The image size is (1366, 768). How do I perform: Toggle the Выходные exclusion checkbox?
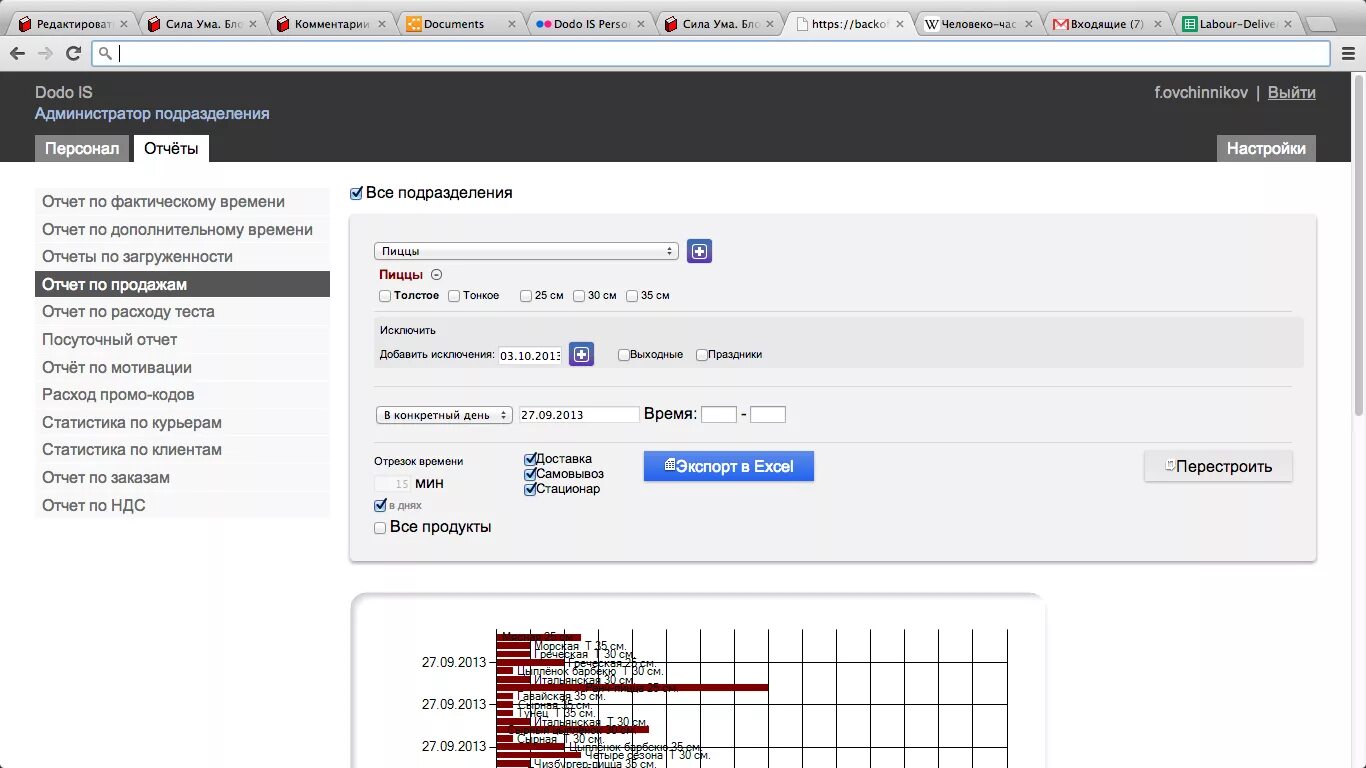click(x=624, y=354)
